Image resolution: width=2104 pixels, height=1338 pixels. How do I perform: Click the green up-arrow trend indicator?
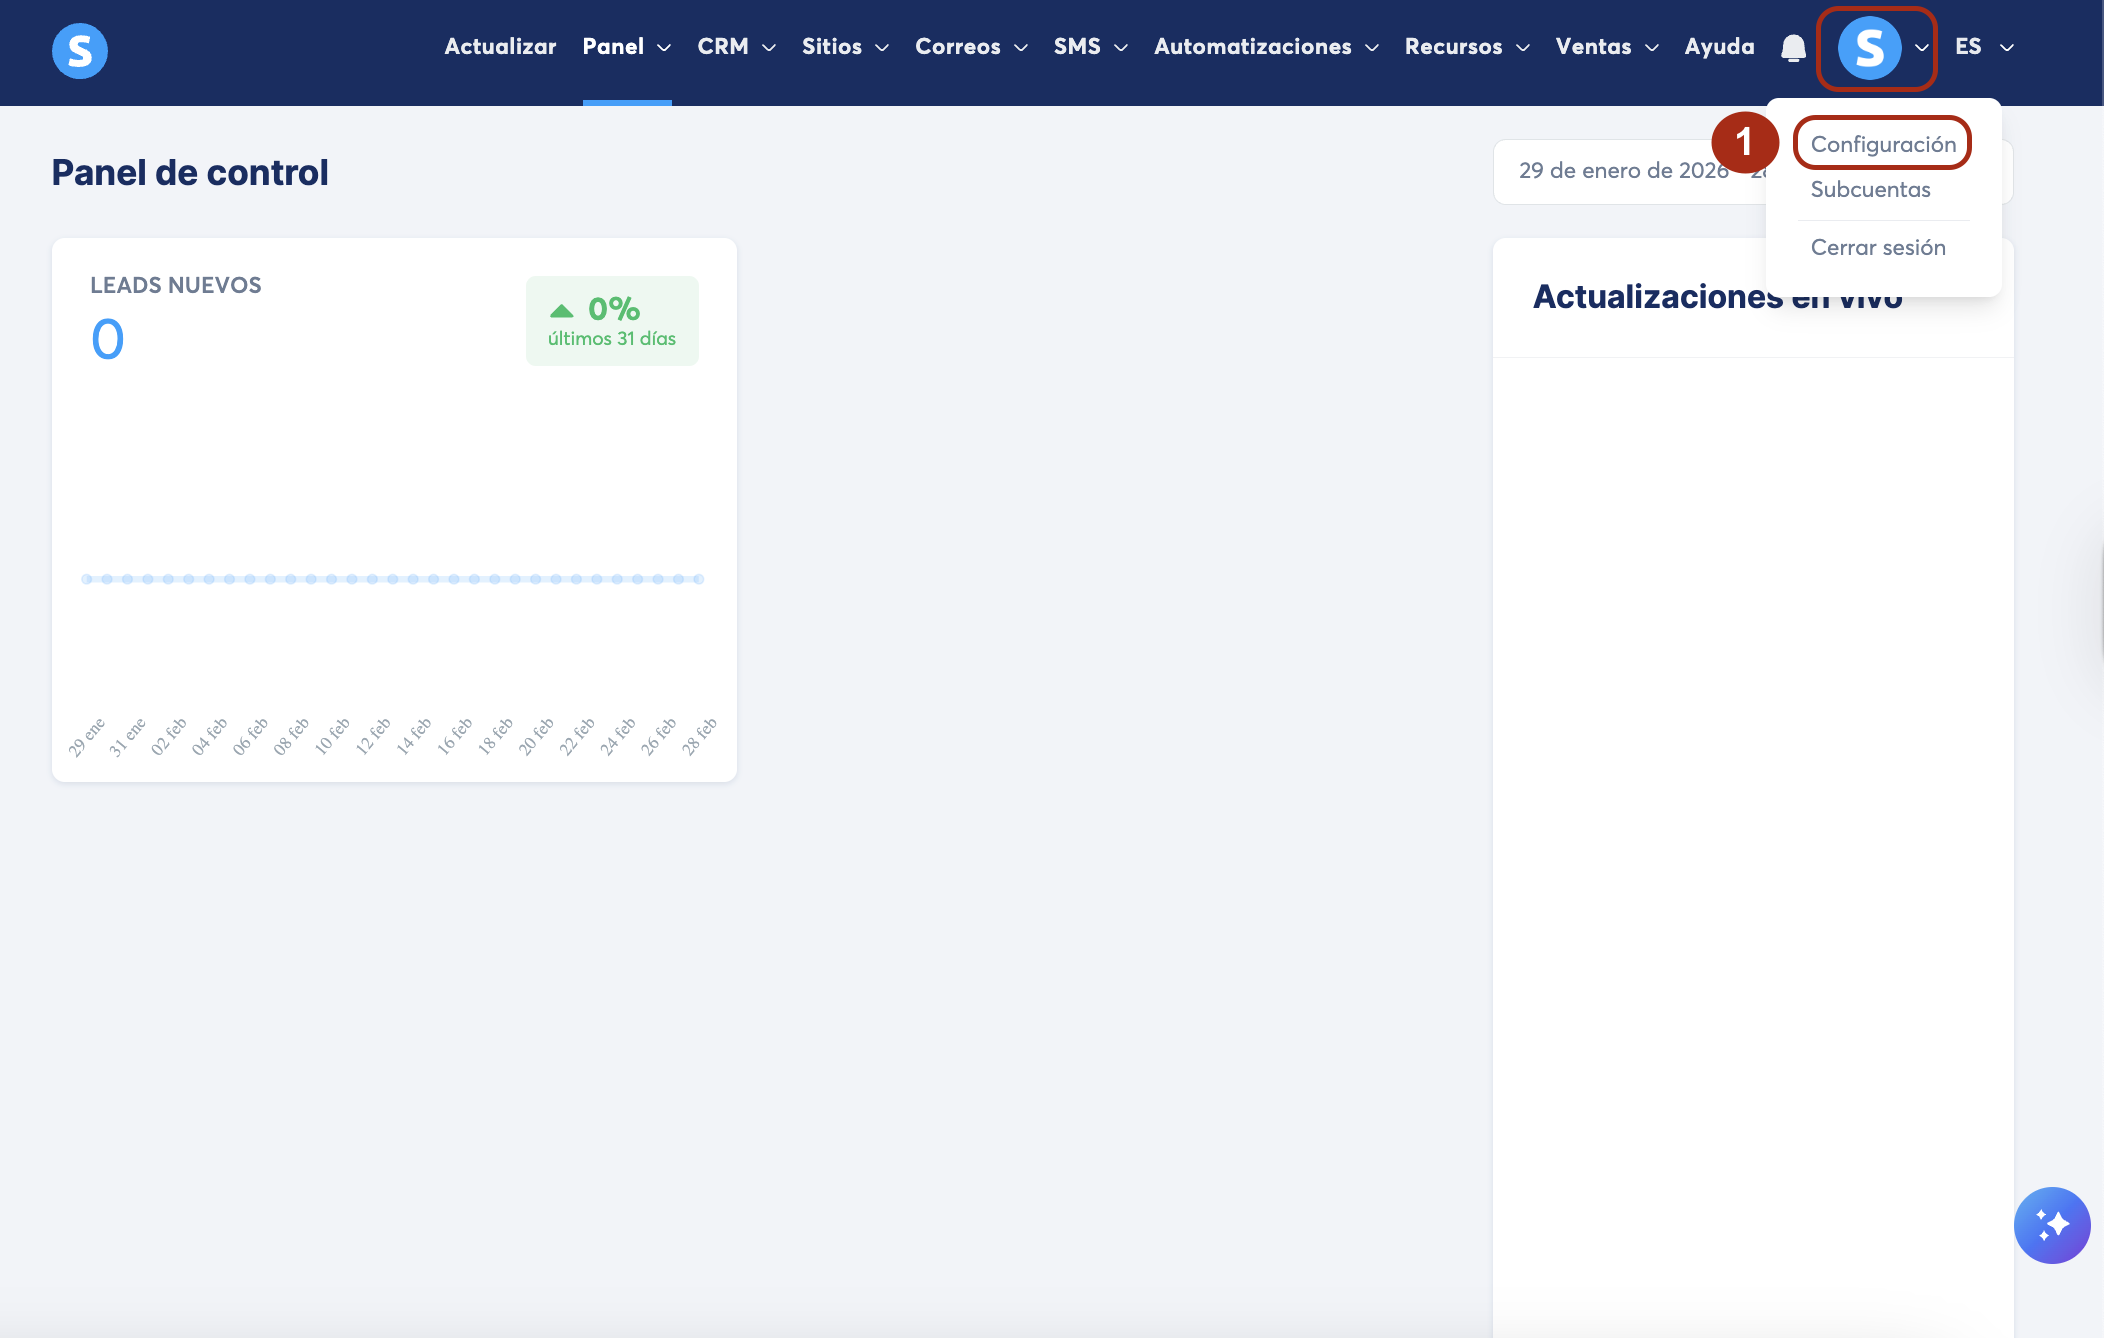pyautogui.click(x=562, y=310)
